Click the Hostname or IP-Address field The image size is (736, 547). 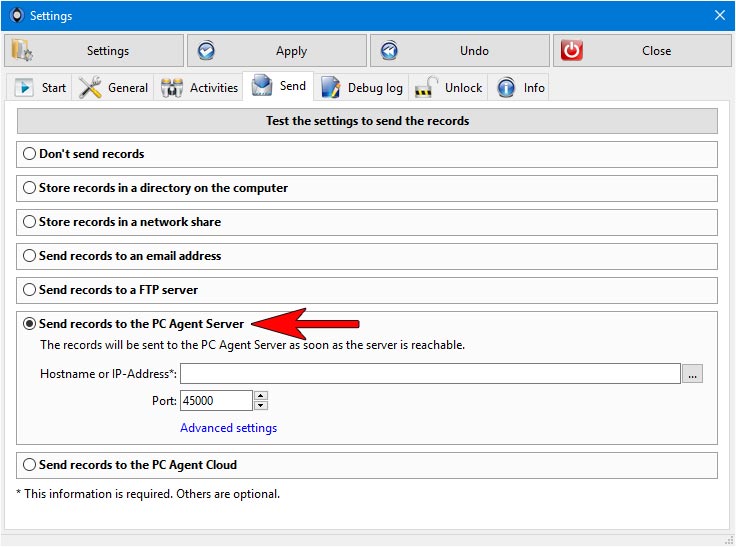click(430, 374)
